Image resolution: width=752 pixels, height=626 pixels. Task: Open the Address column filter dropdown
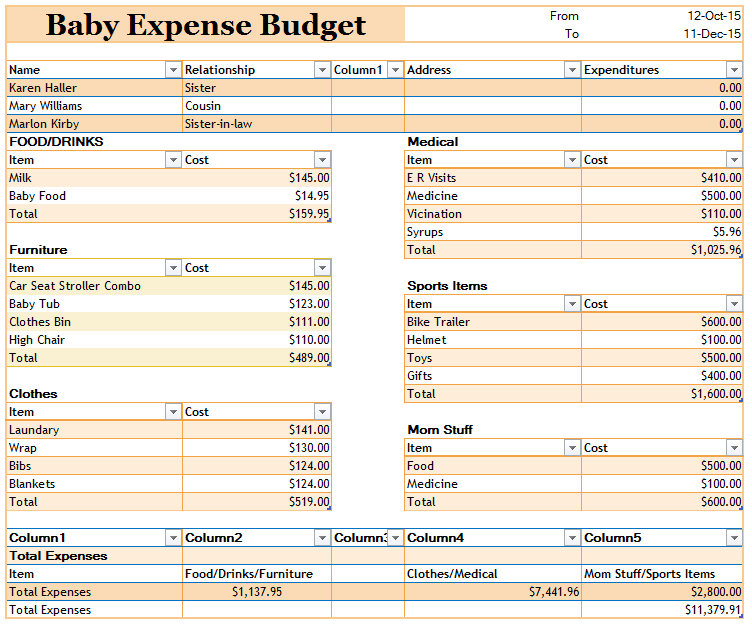[x=572, y=70]
